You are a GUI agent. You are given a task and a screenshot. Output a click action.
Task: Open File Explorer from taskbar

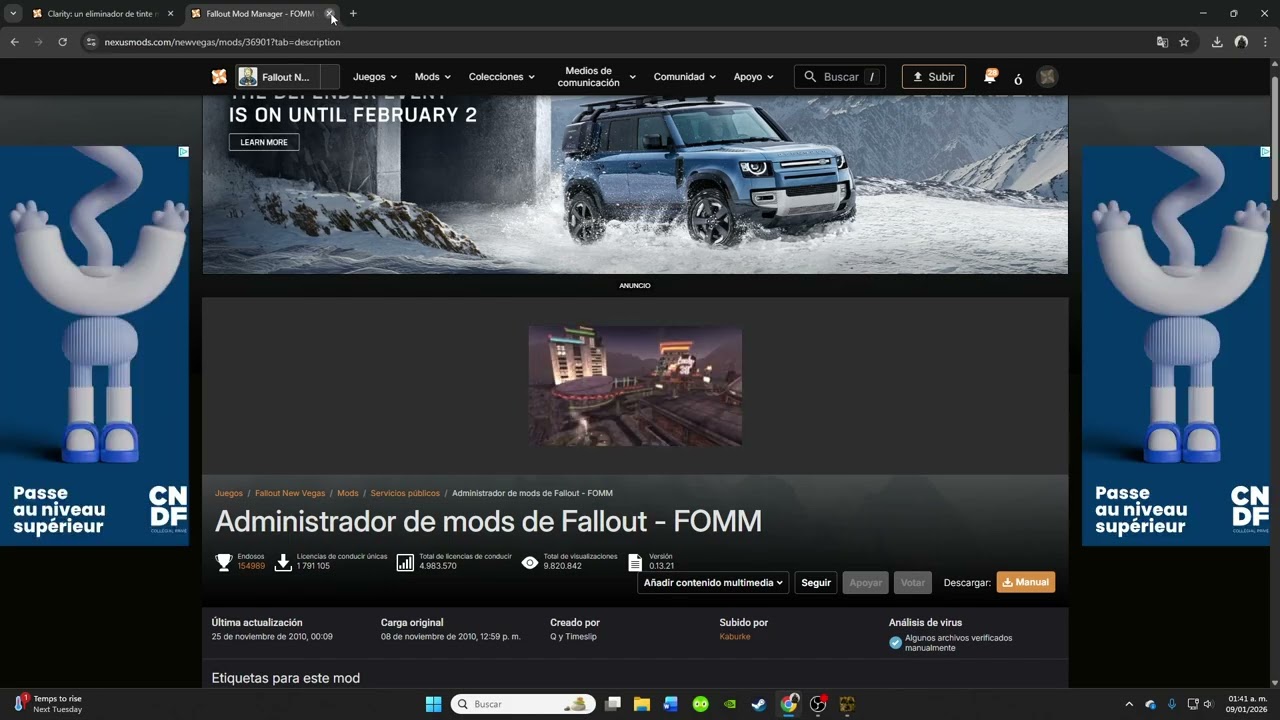642,704
